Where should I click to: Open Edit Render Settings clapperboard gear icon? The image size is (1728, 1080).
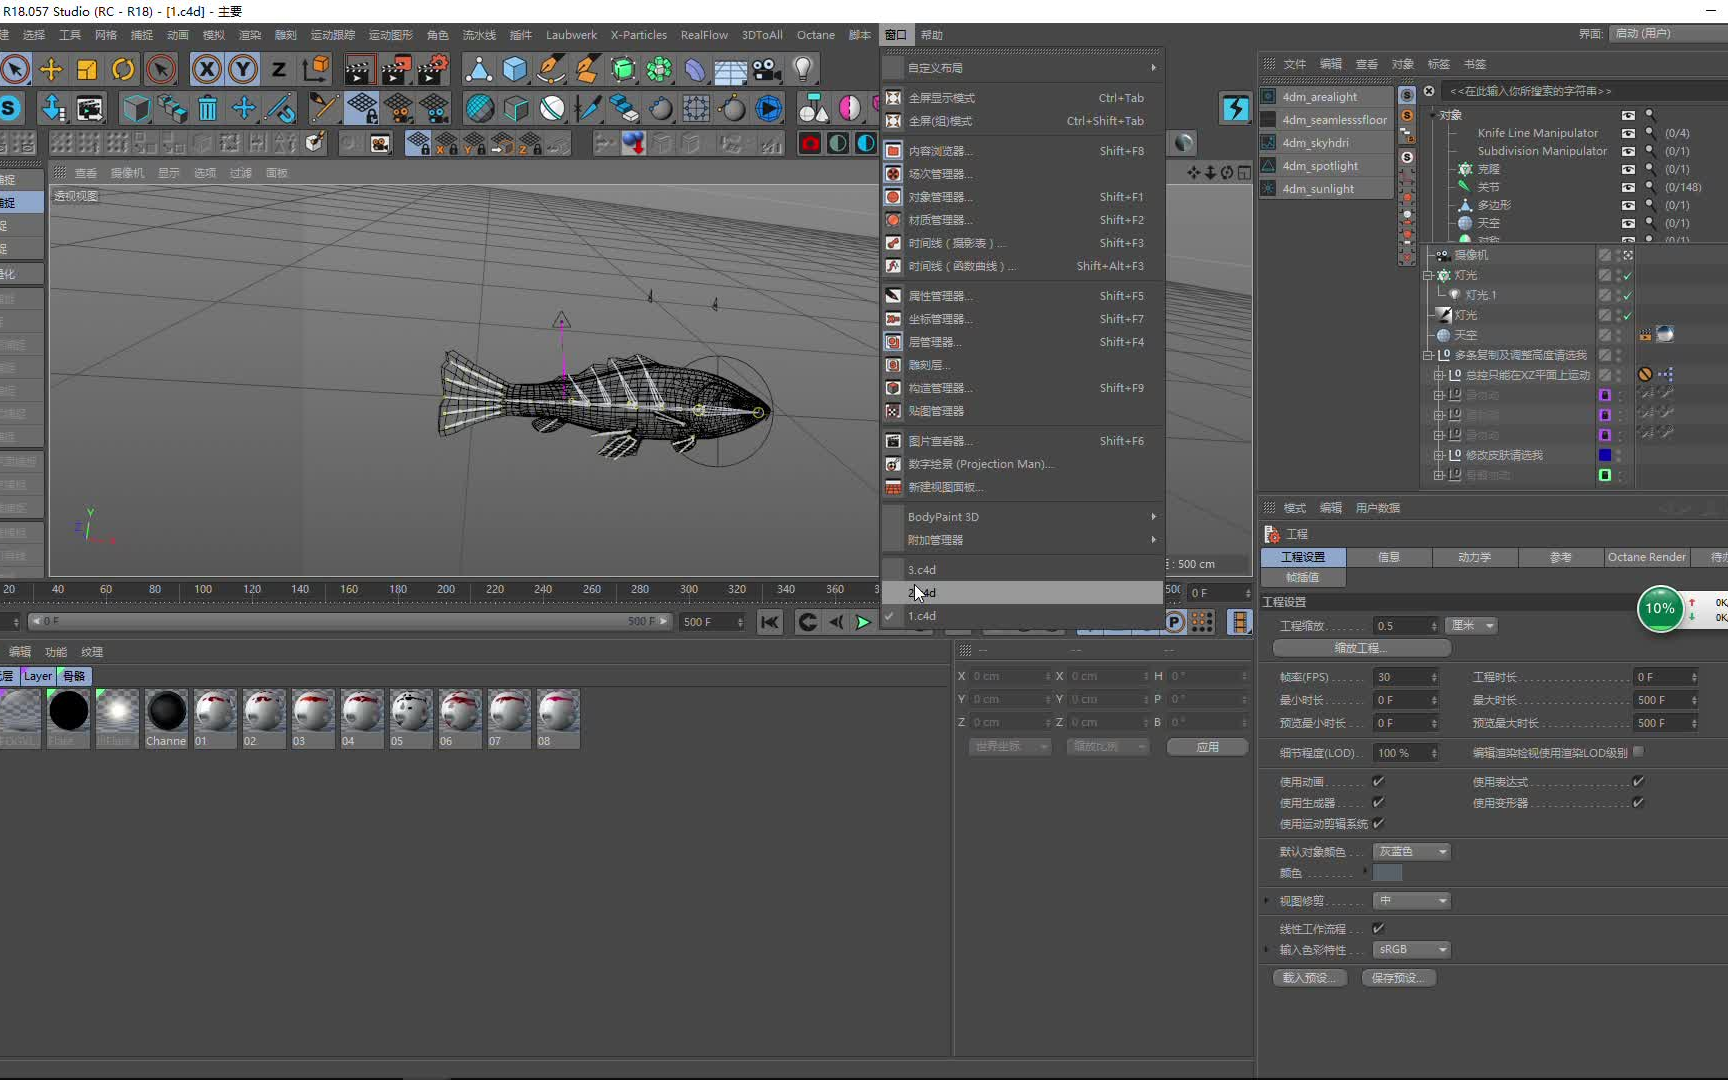coord(432,69)
